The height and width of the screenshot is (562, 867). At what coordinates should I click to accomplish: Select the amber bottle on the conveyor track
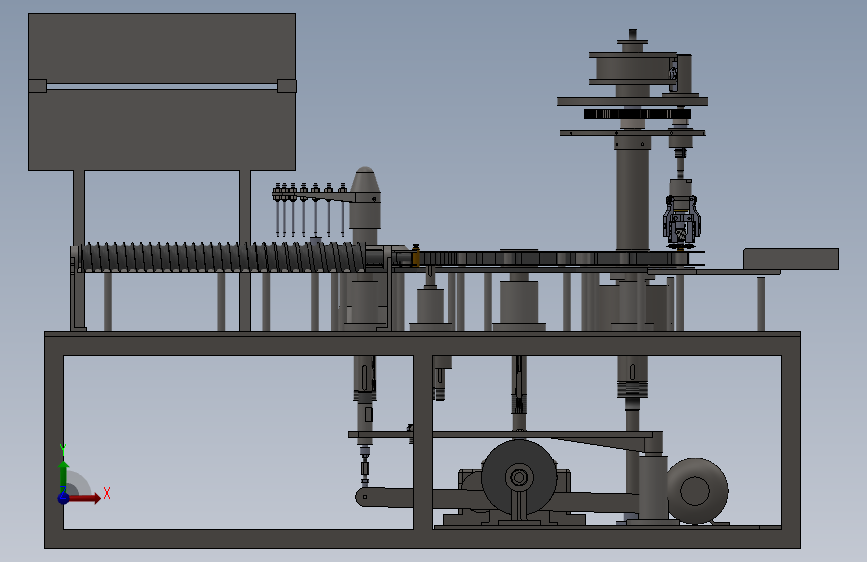[415, 256]
